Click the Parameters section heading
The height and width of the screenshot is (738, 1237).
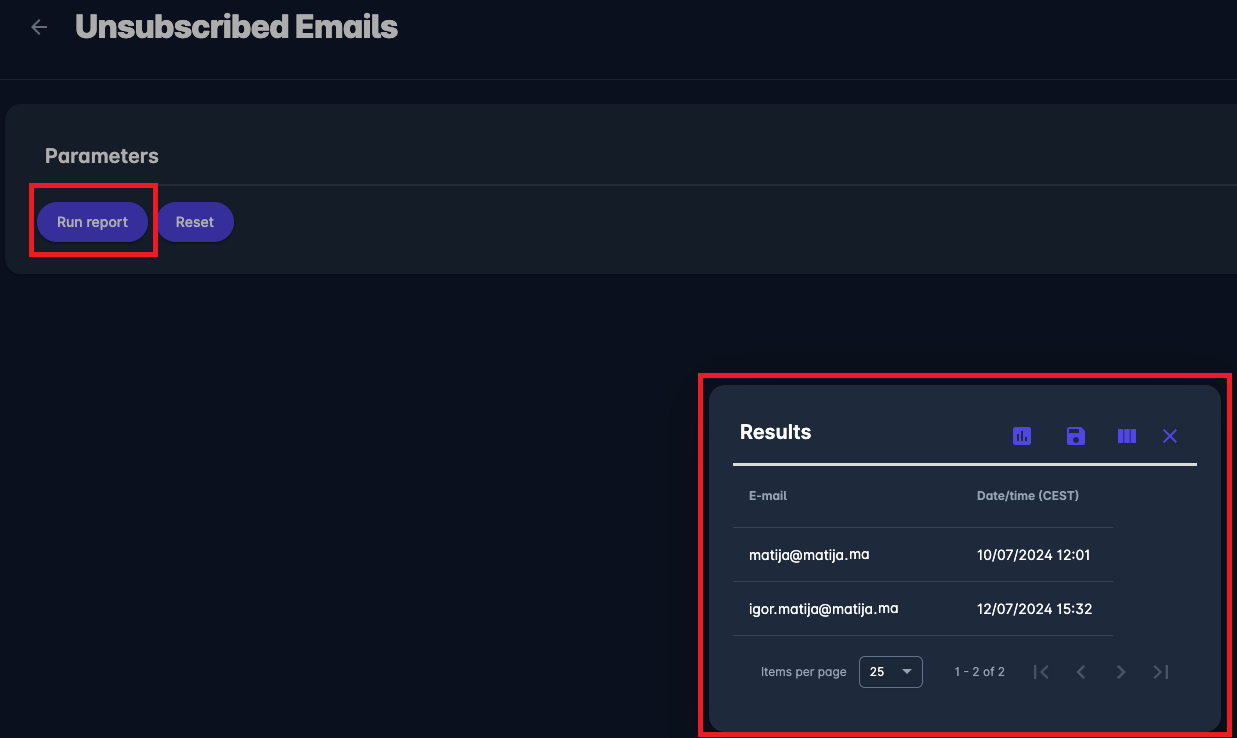102,156
